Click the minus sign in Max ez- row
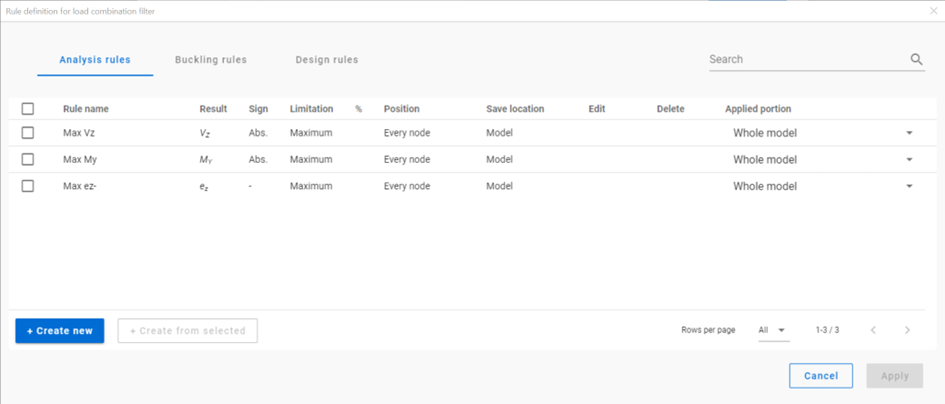 250,186
